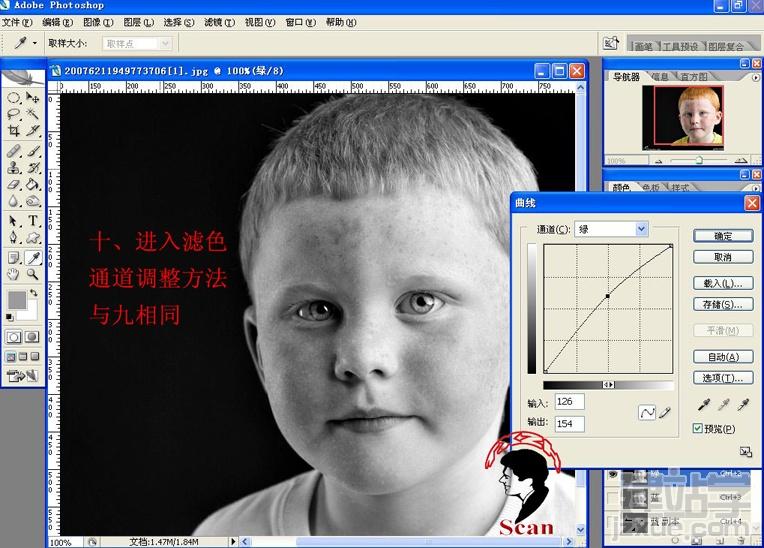Open the View menu
Image resolution: width=764 pixels, height=548 pixels.
[260, 22]
